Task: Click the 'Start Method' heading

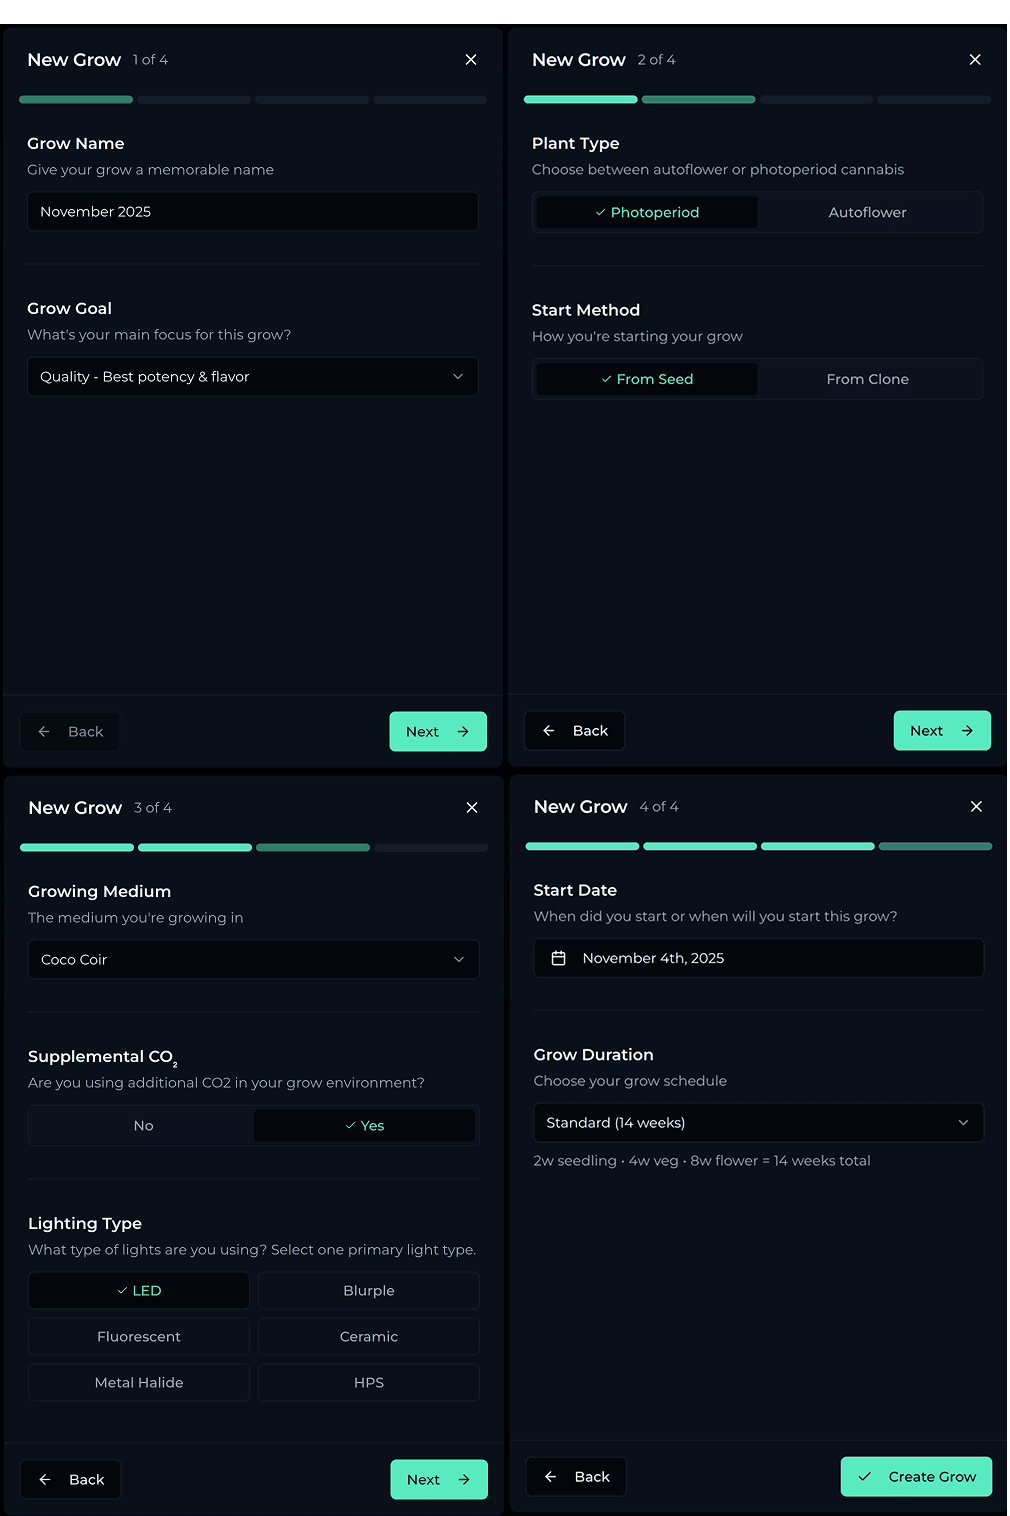Action: click(586, 311)
